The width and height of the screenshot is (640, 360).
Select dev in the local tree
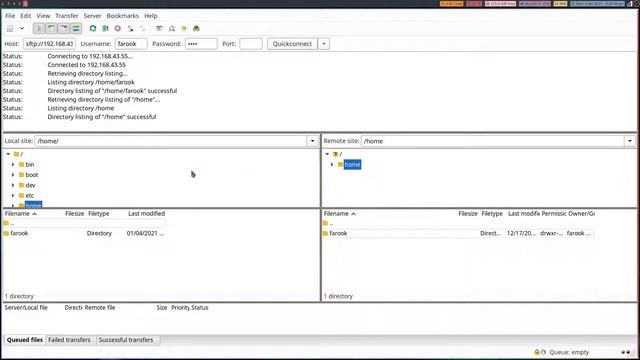(30, 185)
